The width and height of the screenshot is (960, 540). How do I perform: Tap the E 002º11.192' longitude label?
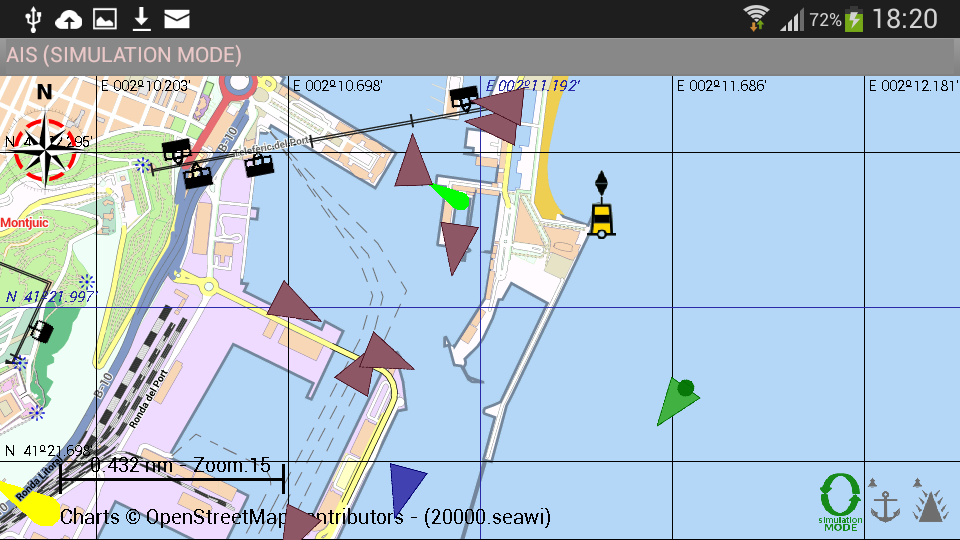(533, 86)
